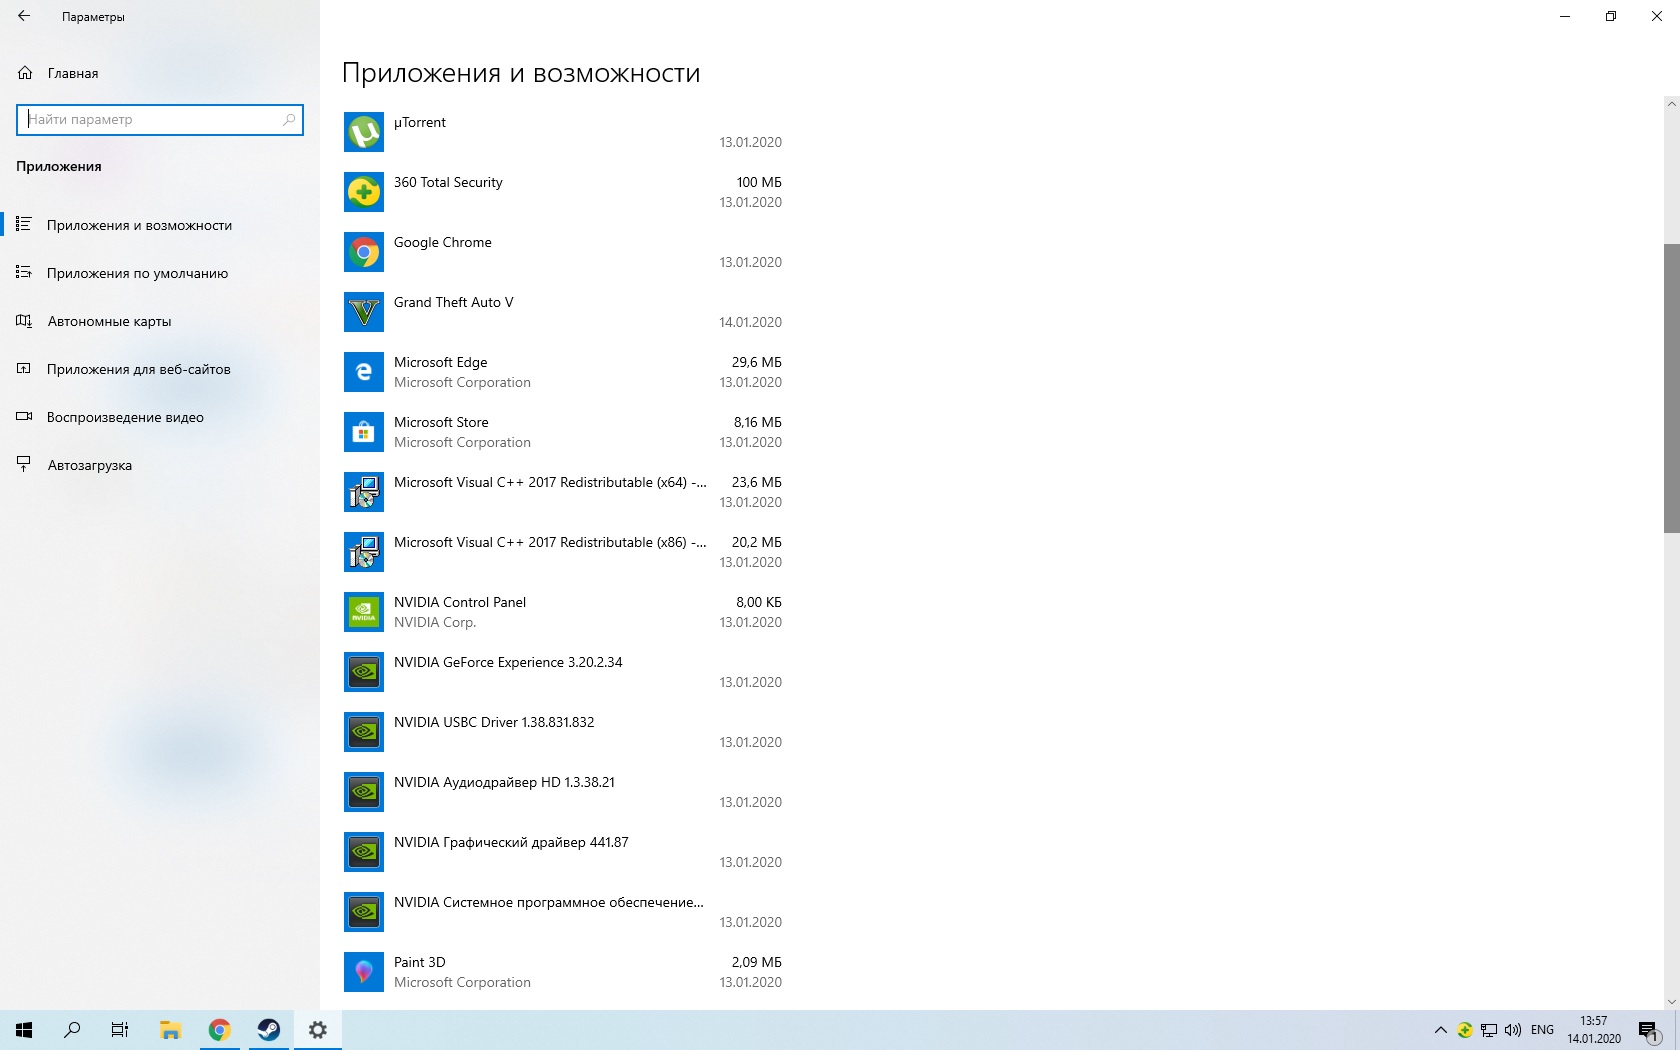
Task: Click the 100 МБ size value
Action: click(759, 182)
